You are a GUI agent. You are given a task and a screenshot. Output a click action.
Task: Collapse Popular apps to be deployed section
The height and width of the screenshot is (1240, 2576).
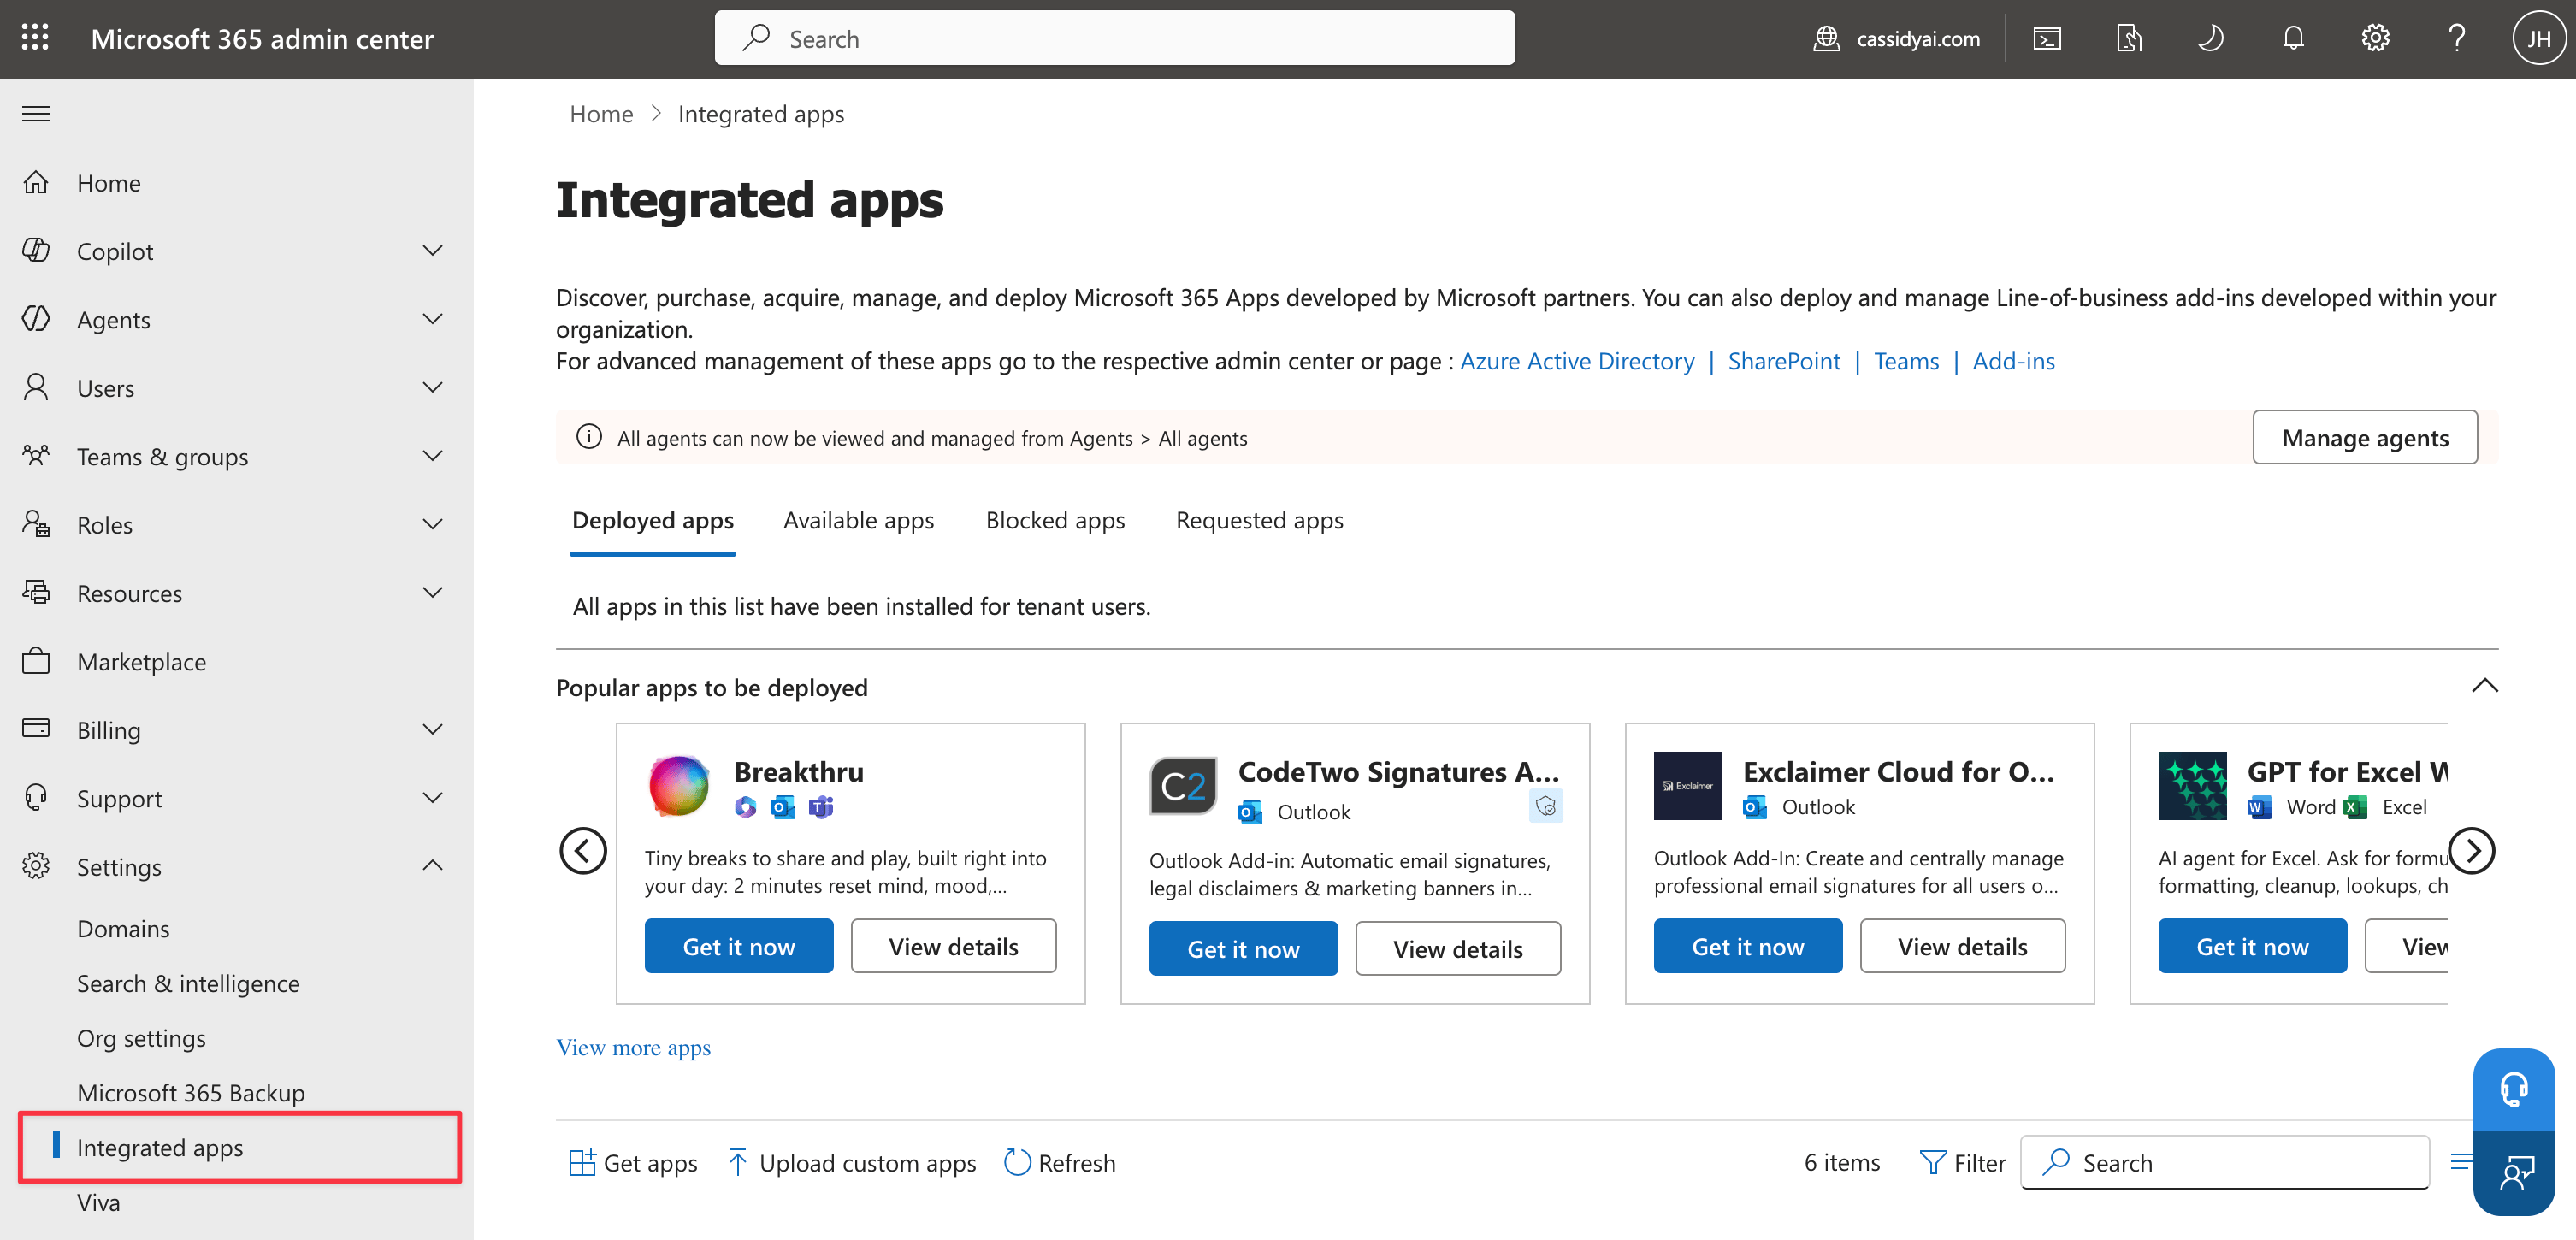pyautogui.click(x=2485, y=686)
